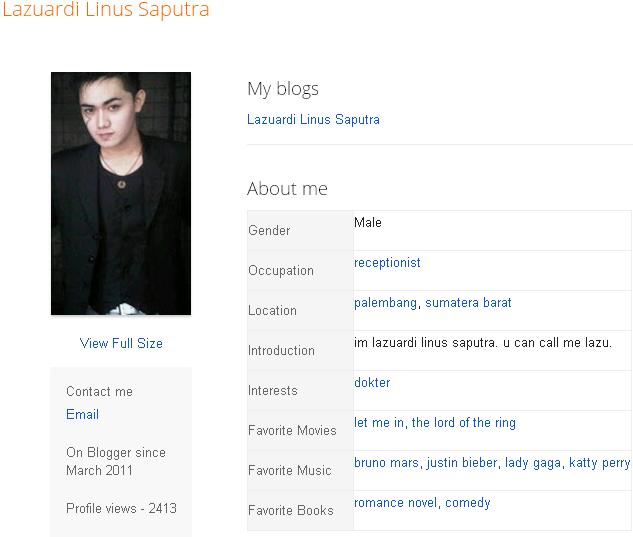Select the lady gaga music link
The image size is (633, 537).
pos(533,463)
